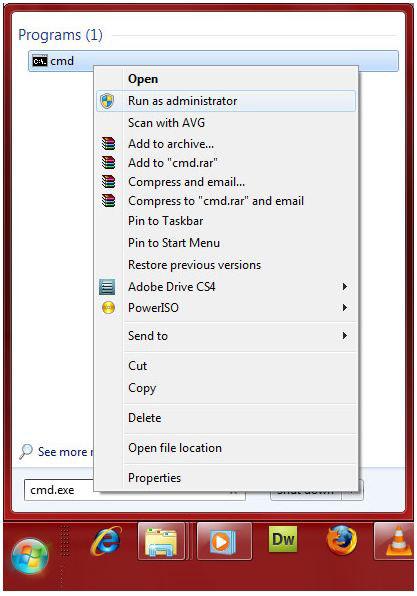Expand the Adobe Drive CS4 submenu arrow
The height and width of the screenshot is (596, 417).
click(344, 287)
